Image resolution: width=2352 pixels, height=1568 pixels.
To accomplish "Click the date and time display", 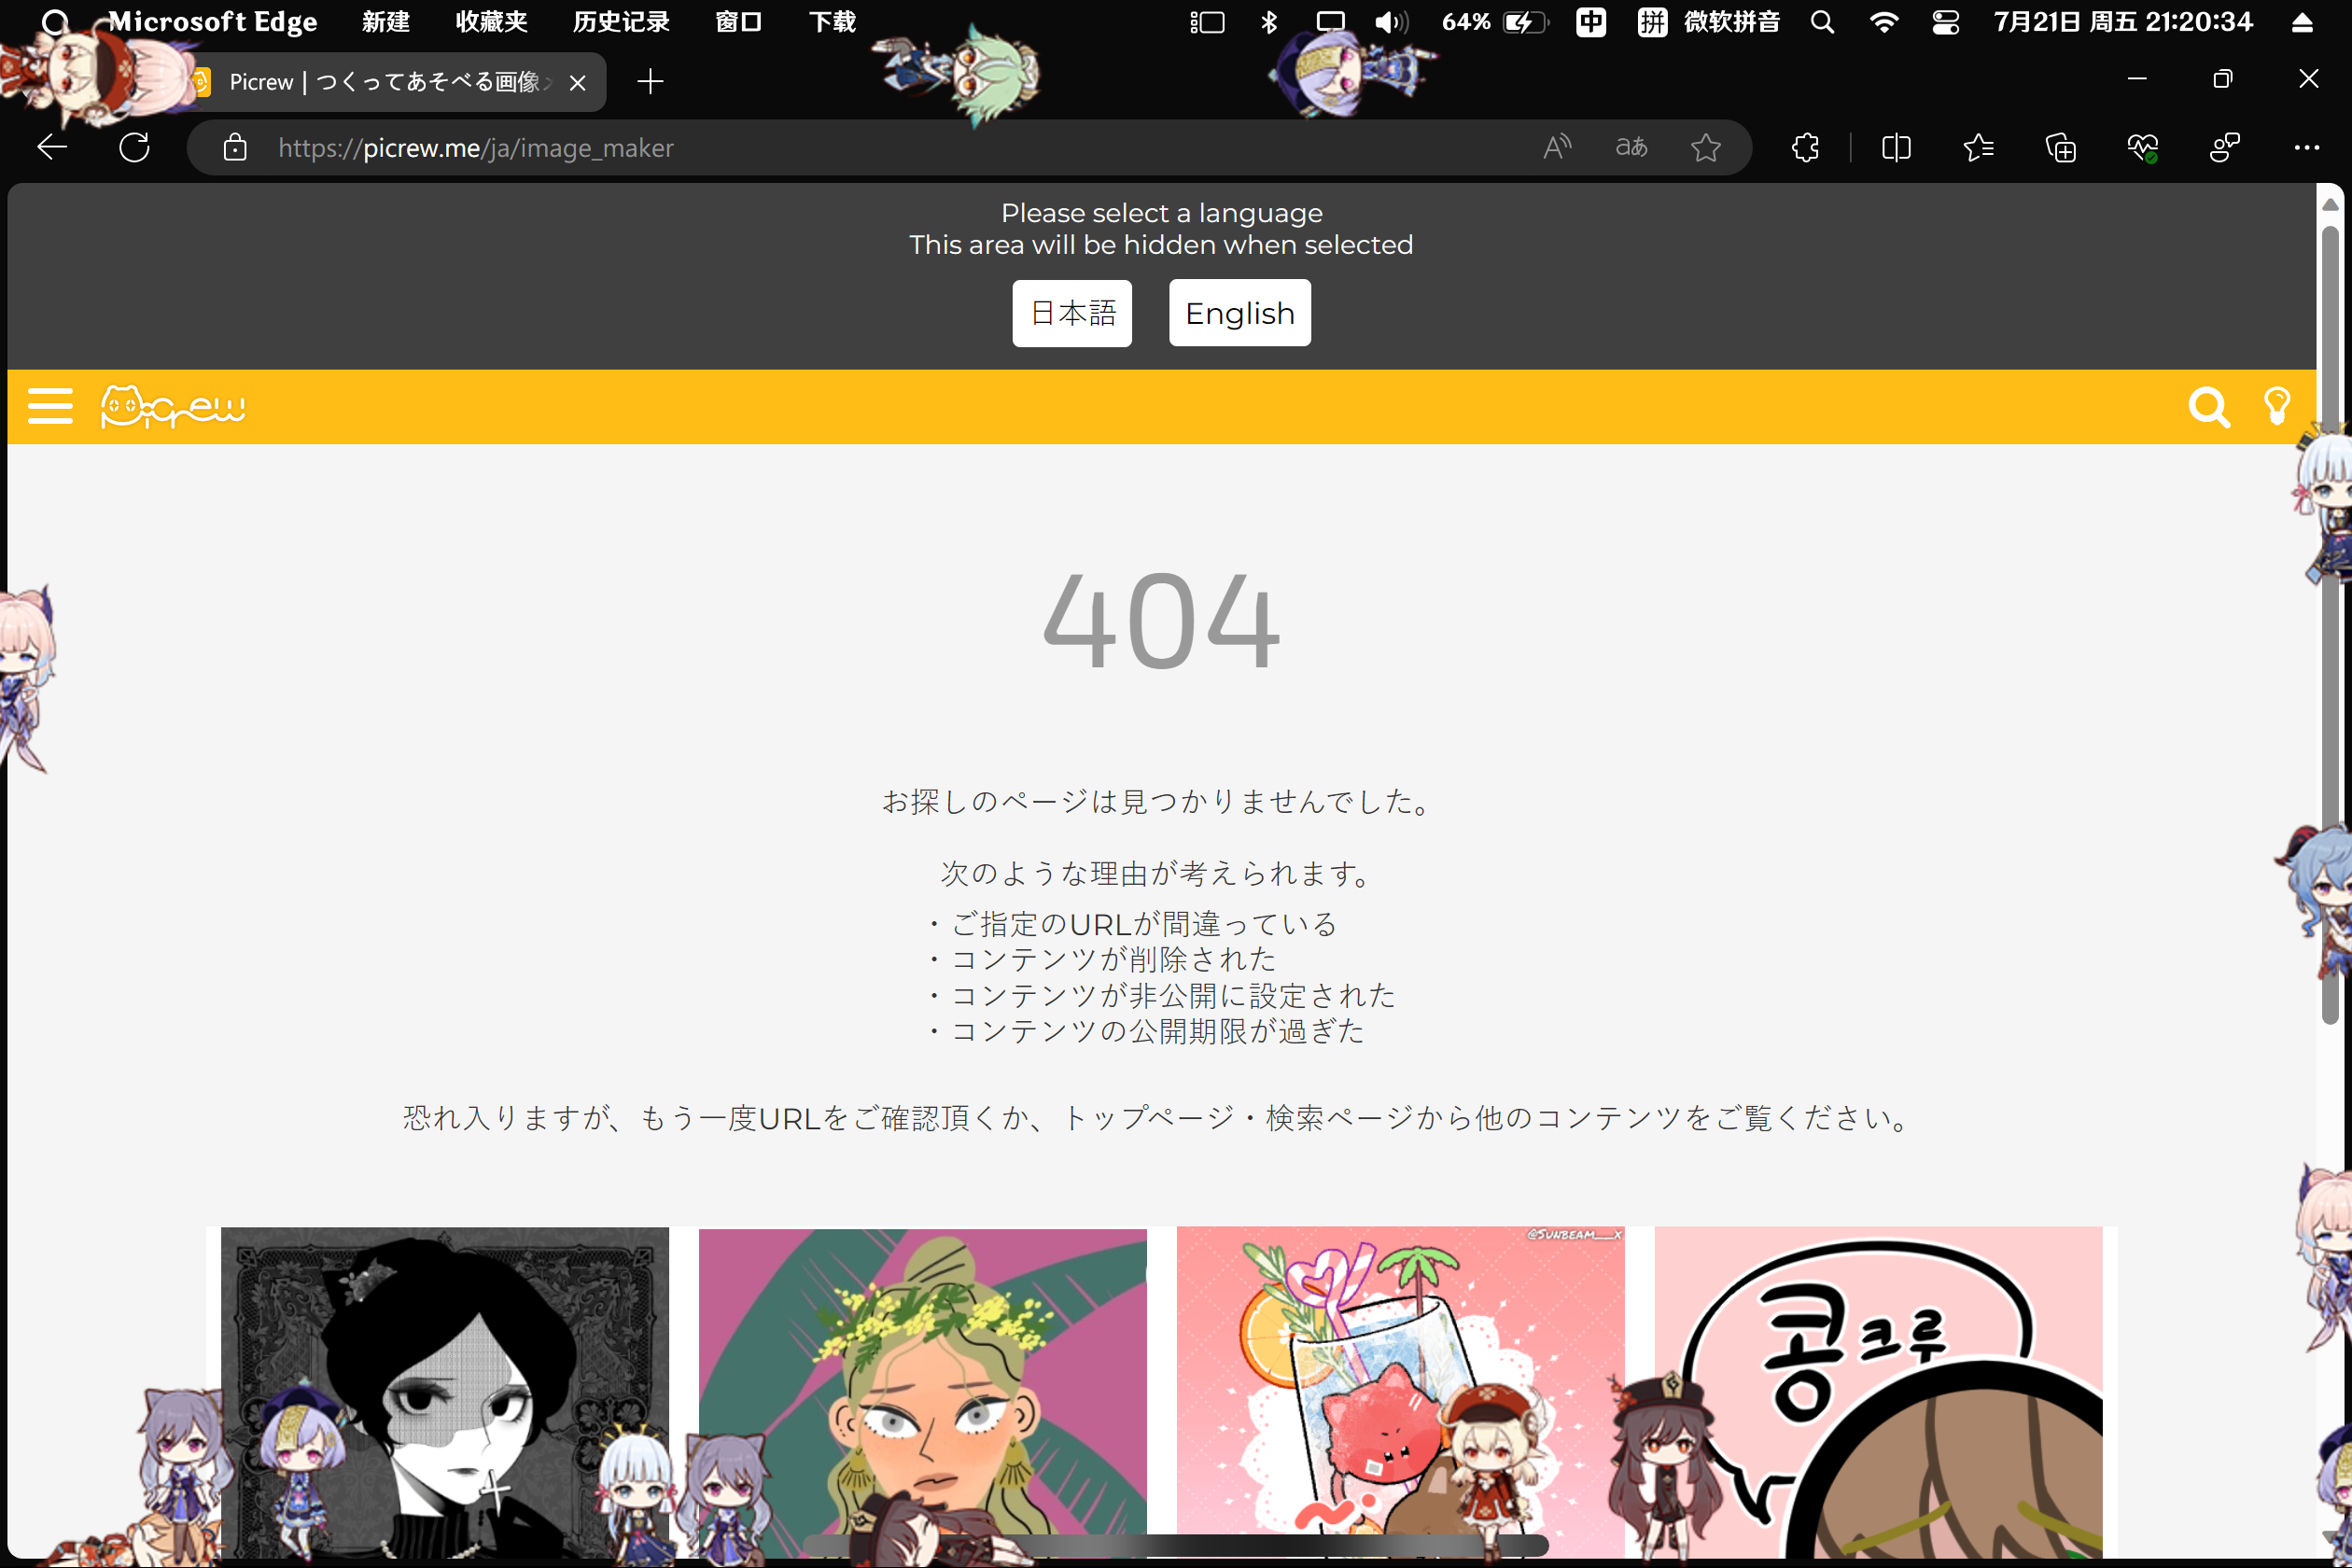I will click(2123, 22).
